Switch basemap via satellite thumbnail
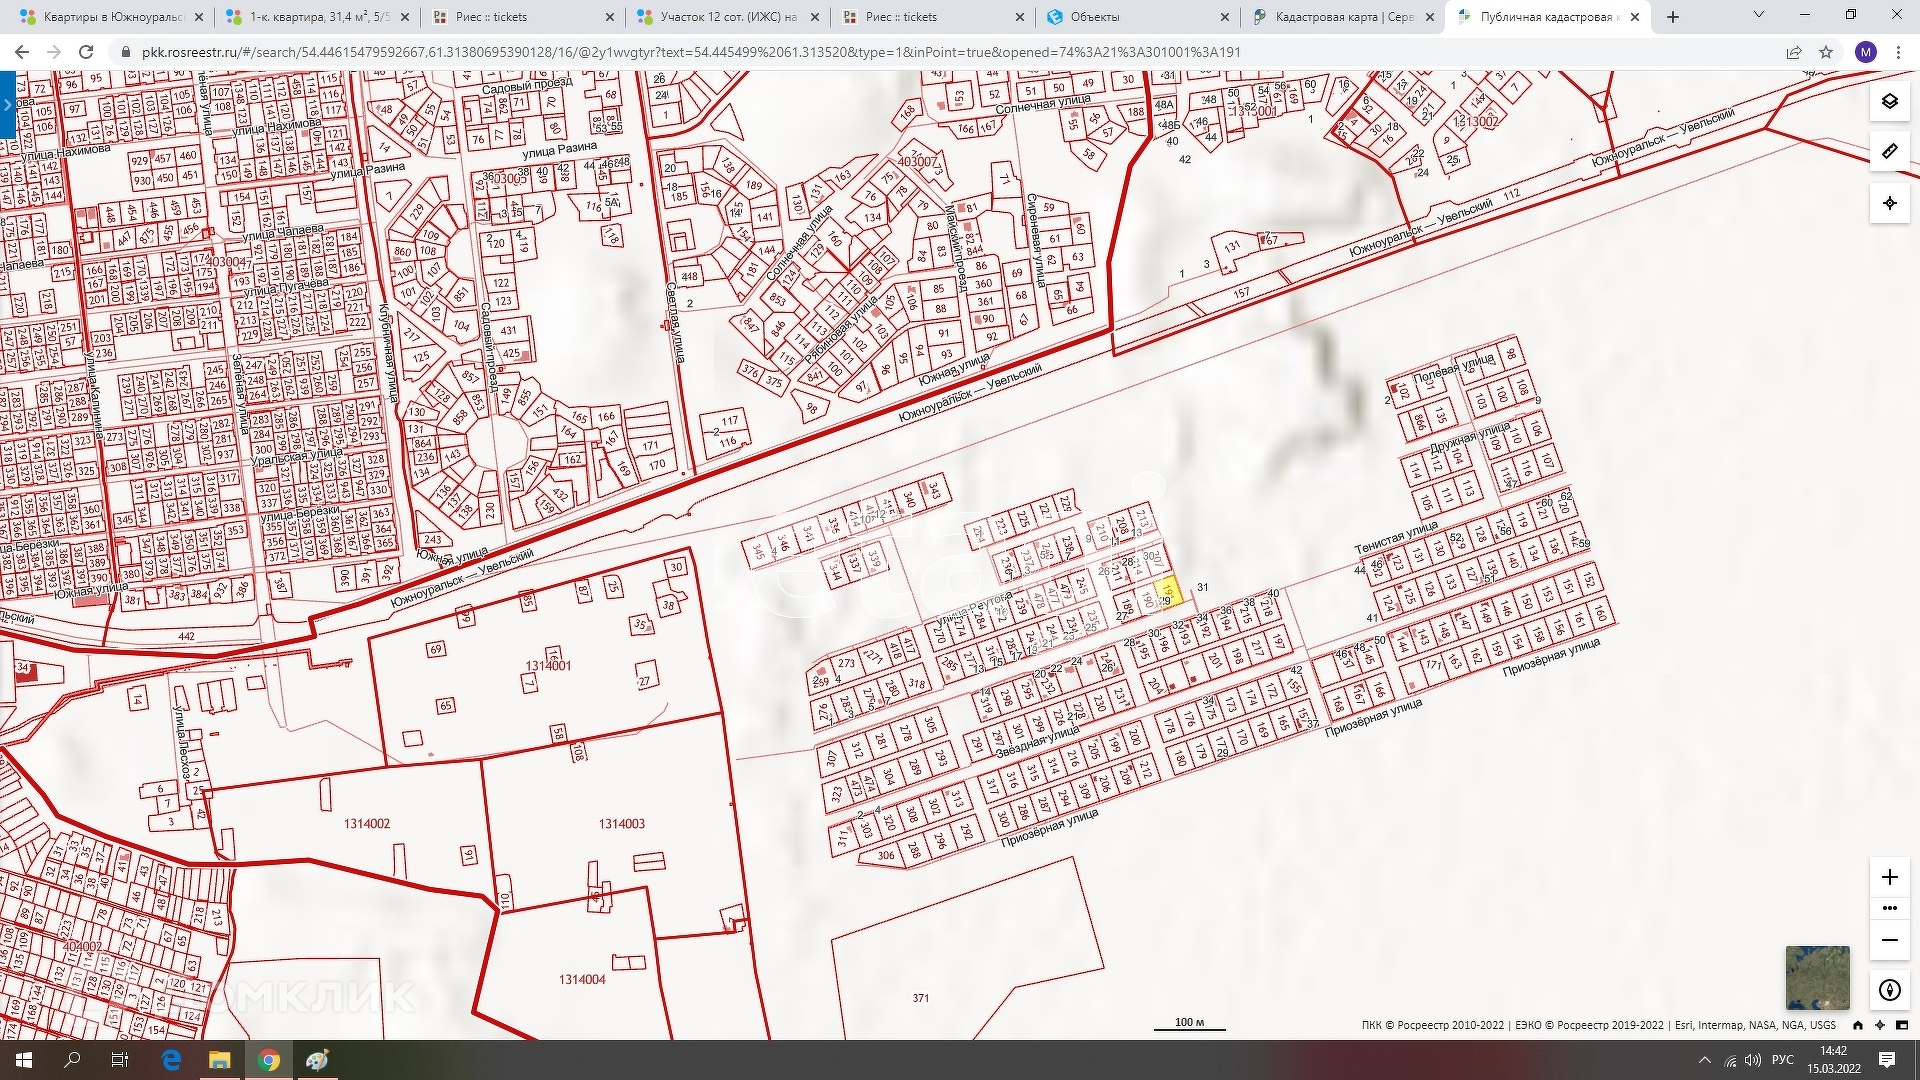 coord(1817,977)
